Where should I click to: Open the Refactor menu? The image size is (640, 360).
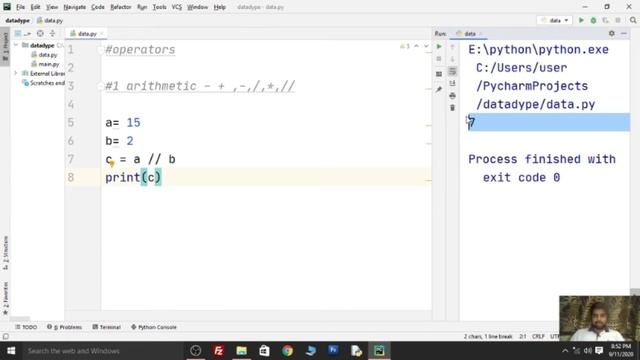(x=120, y=7)
